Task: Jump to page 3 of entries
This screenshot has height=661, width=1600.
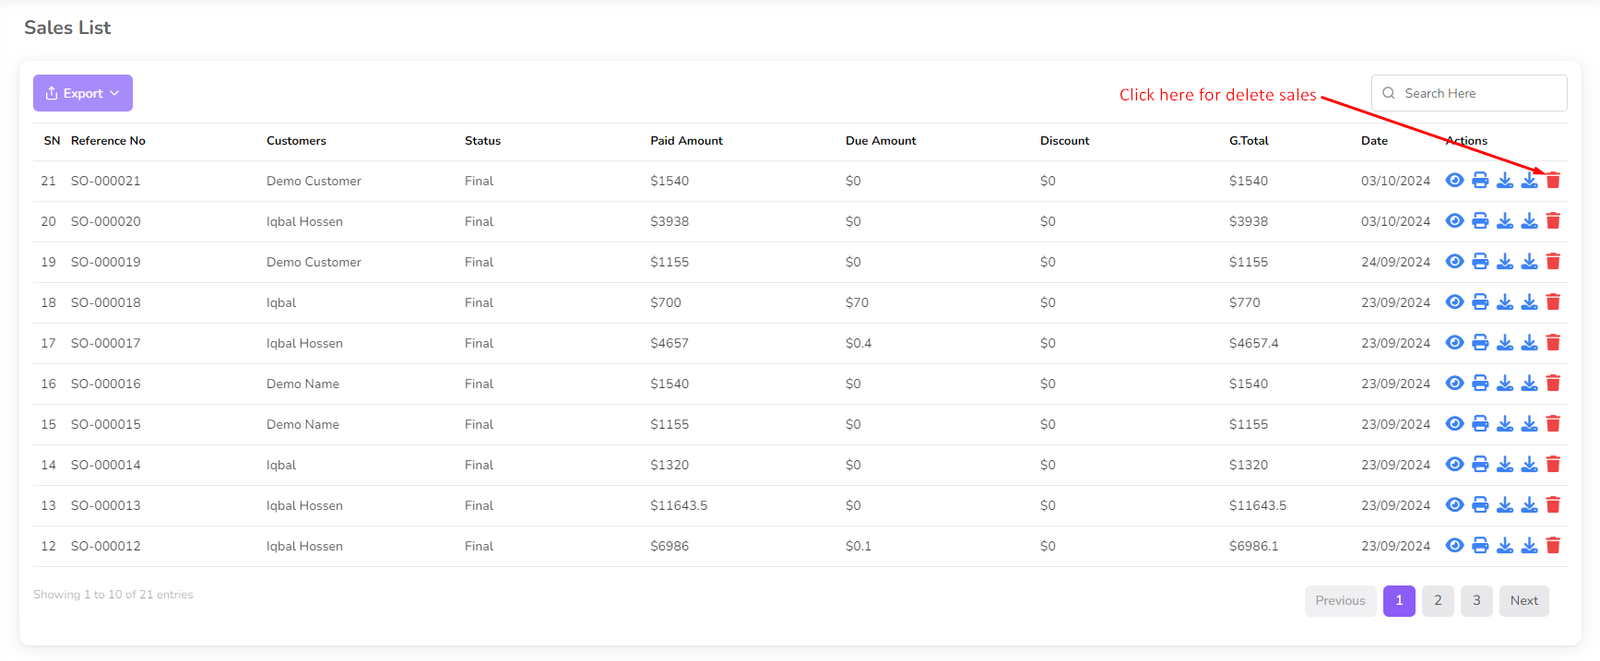Action: coord(1476,601)
